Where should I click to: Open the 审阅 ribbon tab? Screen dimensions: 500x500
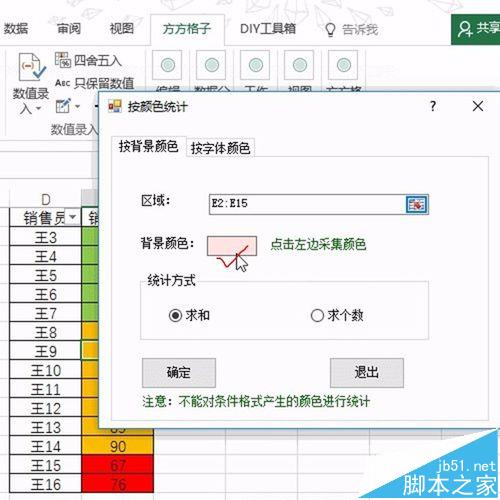click(69, 29)
